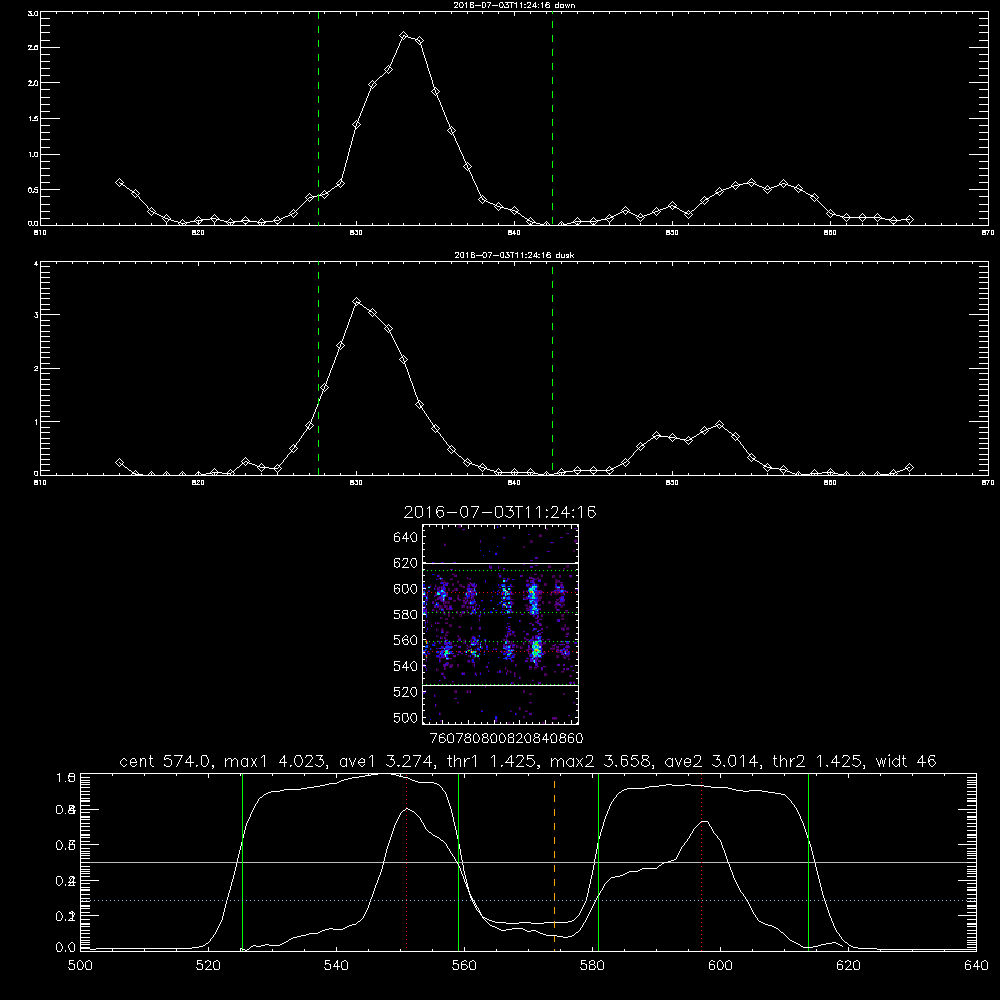Click the '2.0' y-axis label on dawn plot
The image size is (1000, 1000).
click(33, 83)
